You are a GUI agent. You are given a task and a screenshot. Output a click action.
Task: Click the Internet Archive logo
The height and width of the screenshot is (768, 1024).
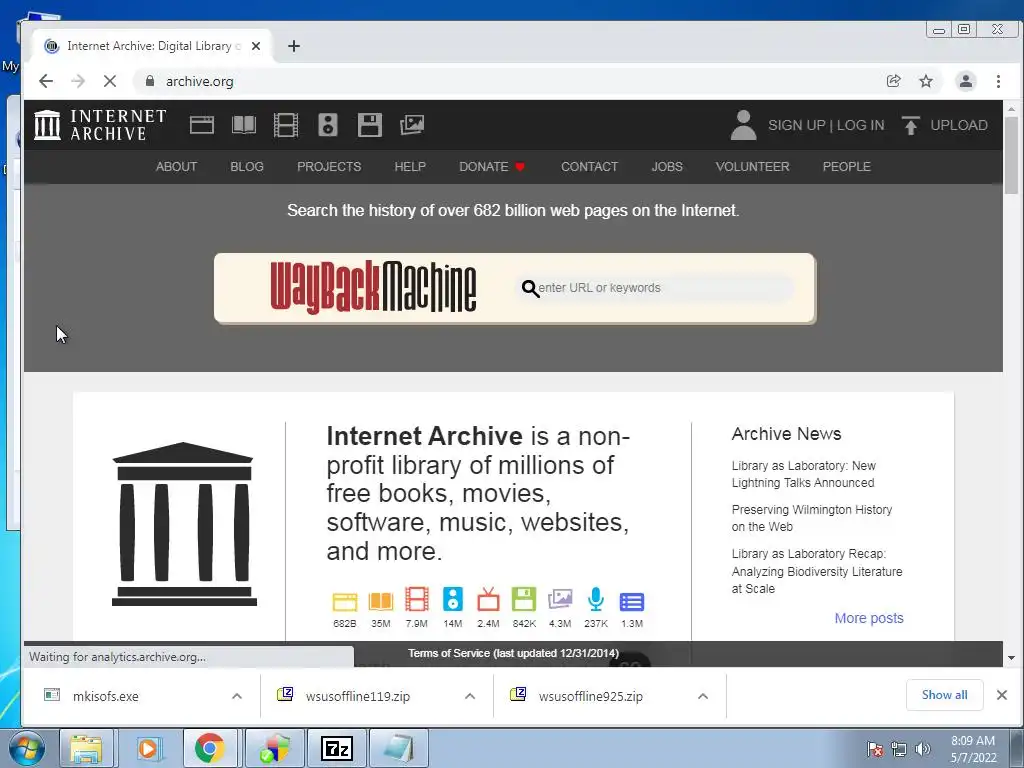(101, 125)
